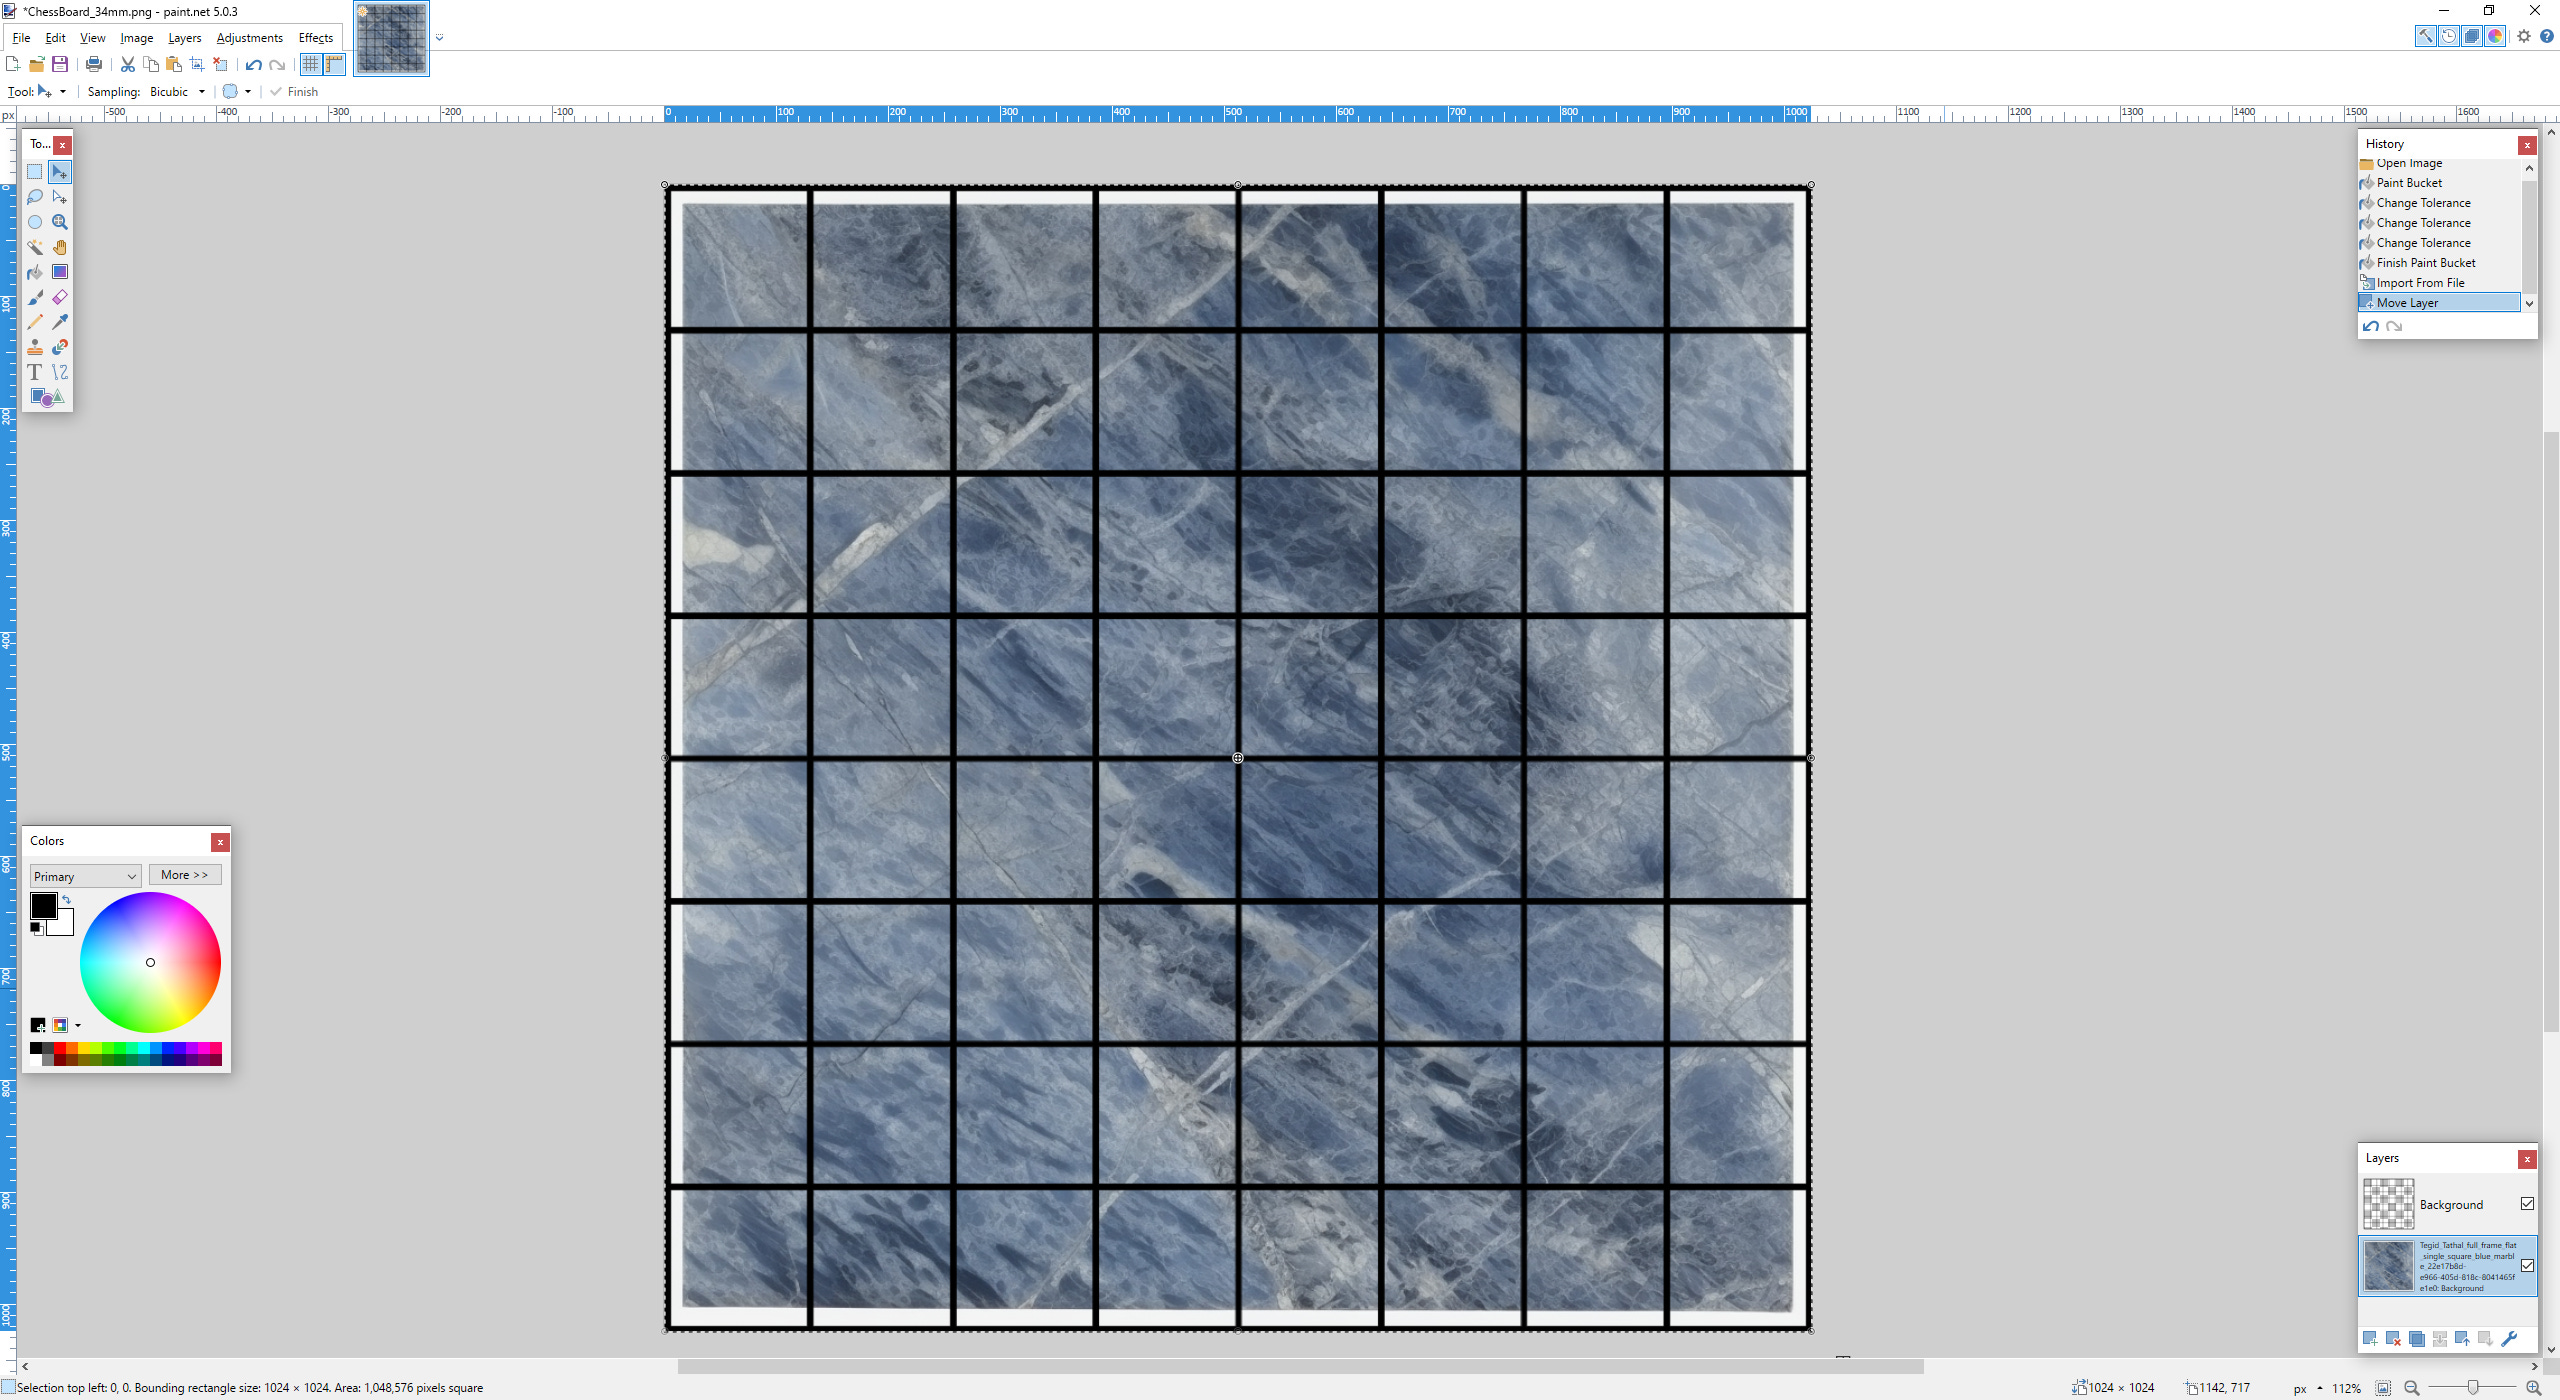The image size is (2560, 1400).
Task: Add a new layer in the Layers panel
Action: point(2371,1337)
